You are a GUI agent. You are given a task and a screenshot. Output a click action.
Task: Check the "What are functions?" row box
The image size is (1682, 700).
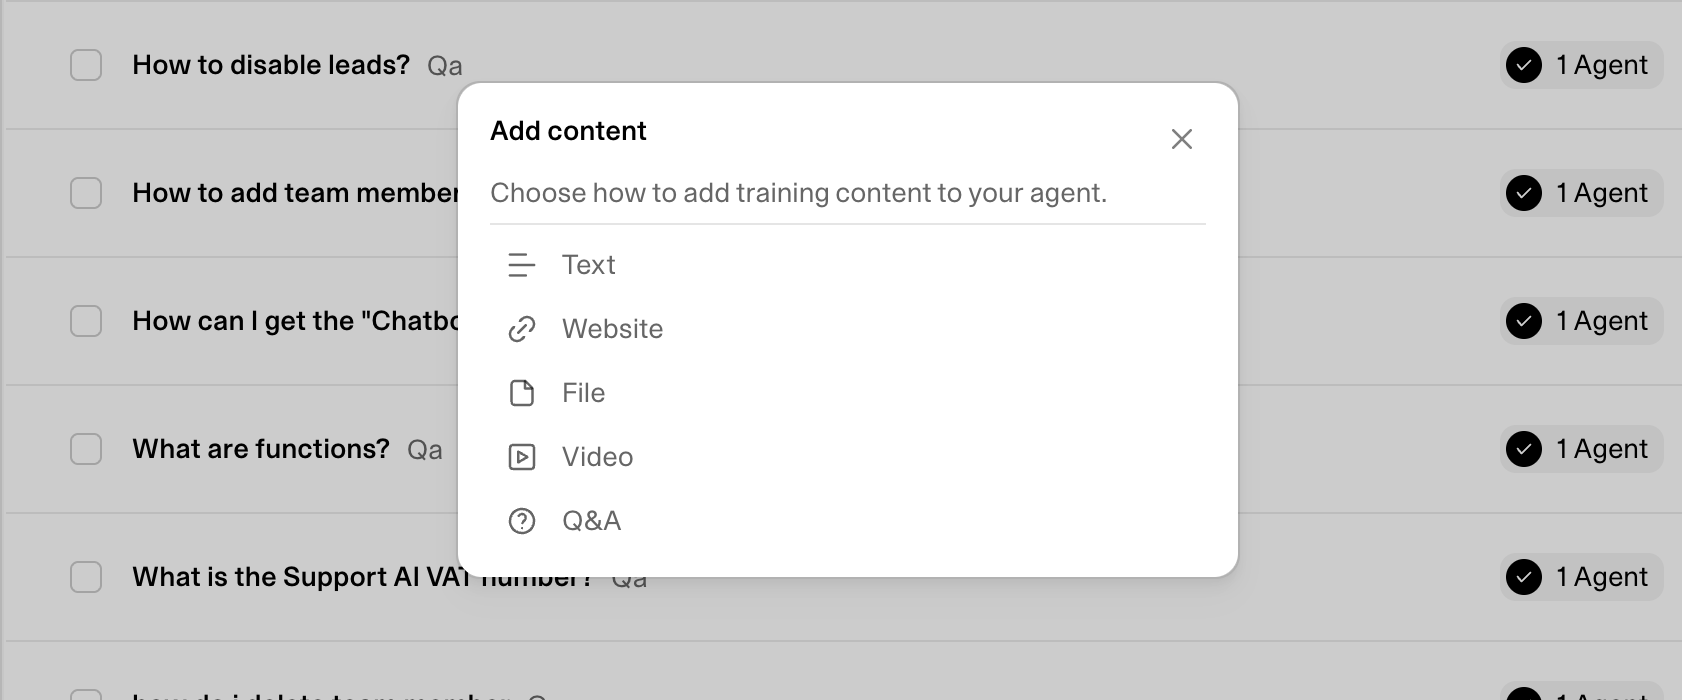coord(86,449)
